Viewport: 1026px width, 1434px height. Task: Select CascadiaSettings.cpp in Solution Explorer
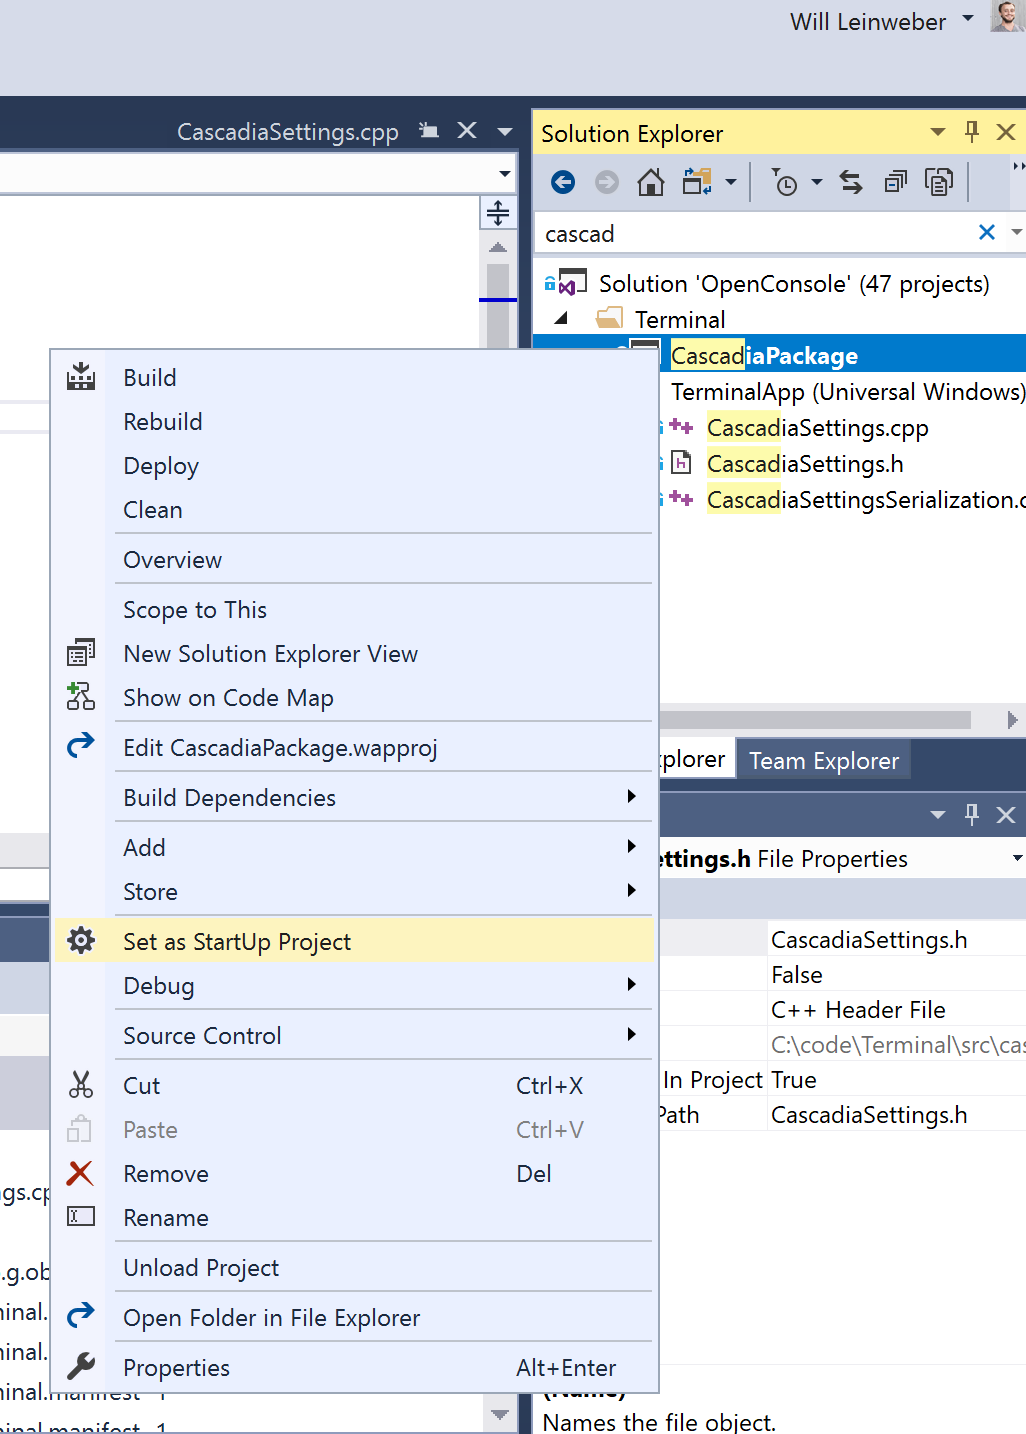(818, 427)
